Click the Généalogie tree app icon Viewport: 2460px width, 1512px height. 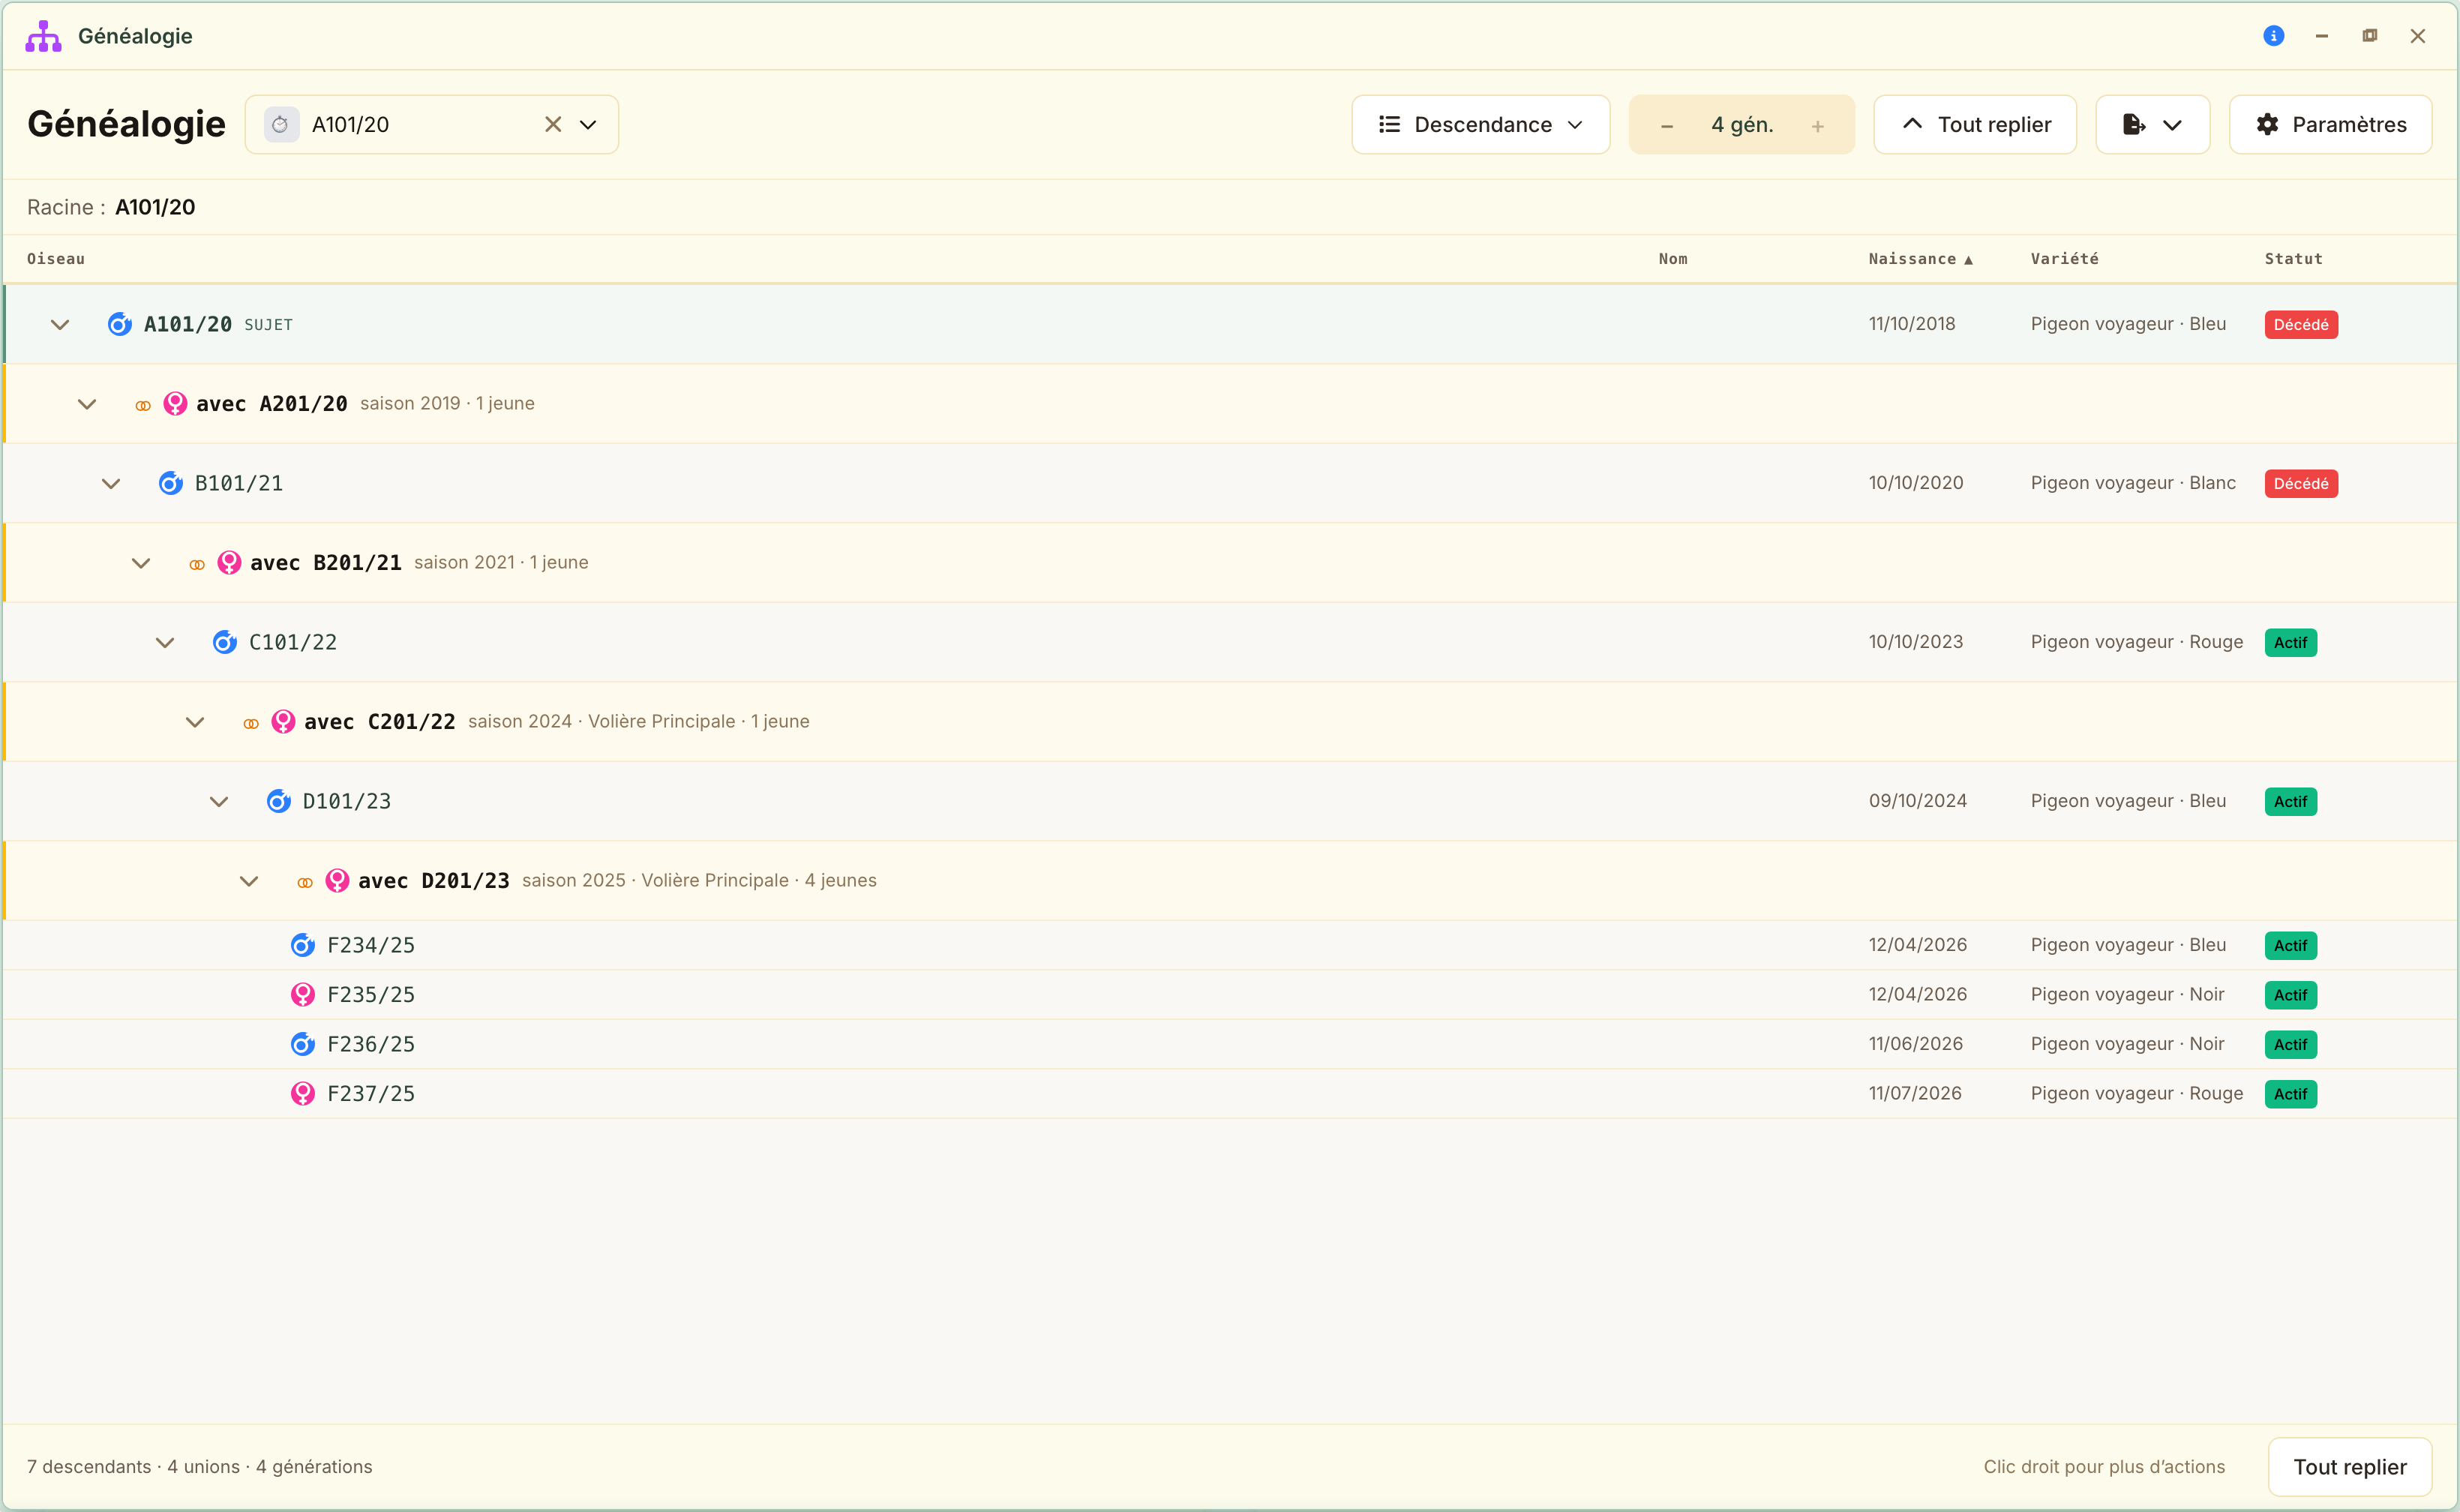pos(43,36)
